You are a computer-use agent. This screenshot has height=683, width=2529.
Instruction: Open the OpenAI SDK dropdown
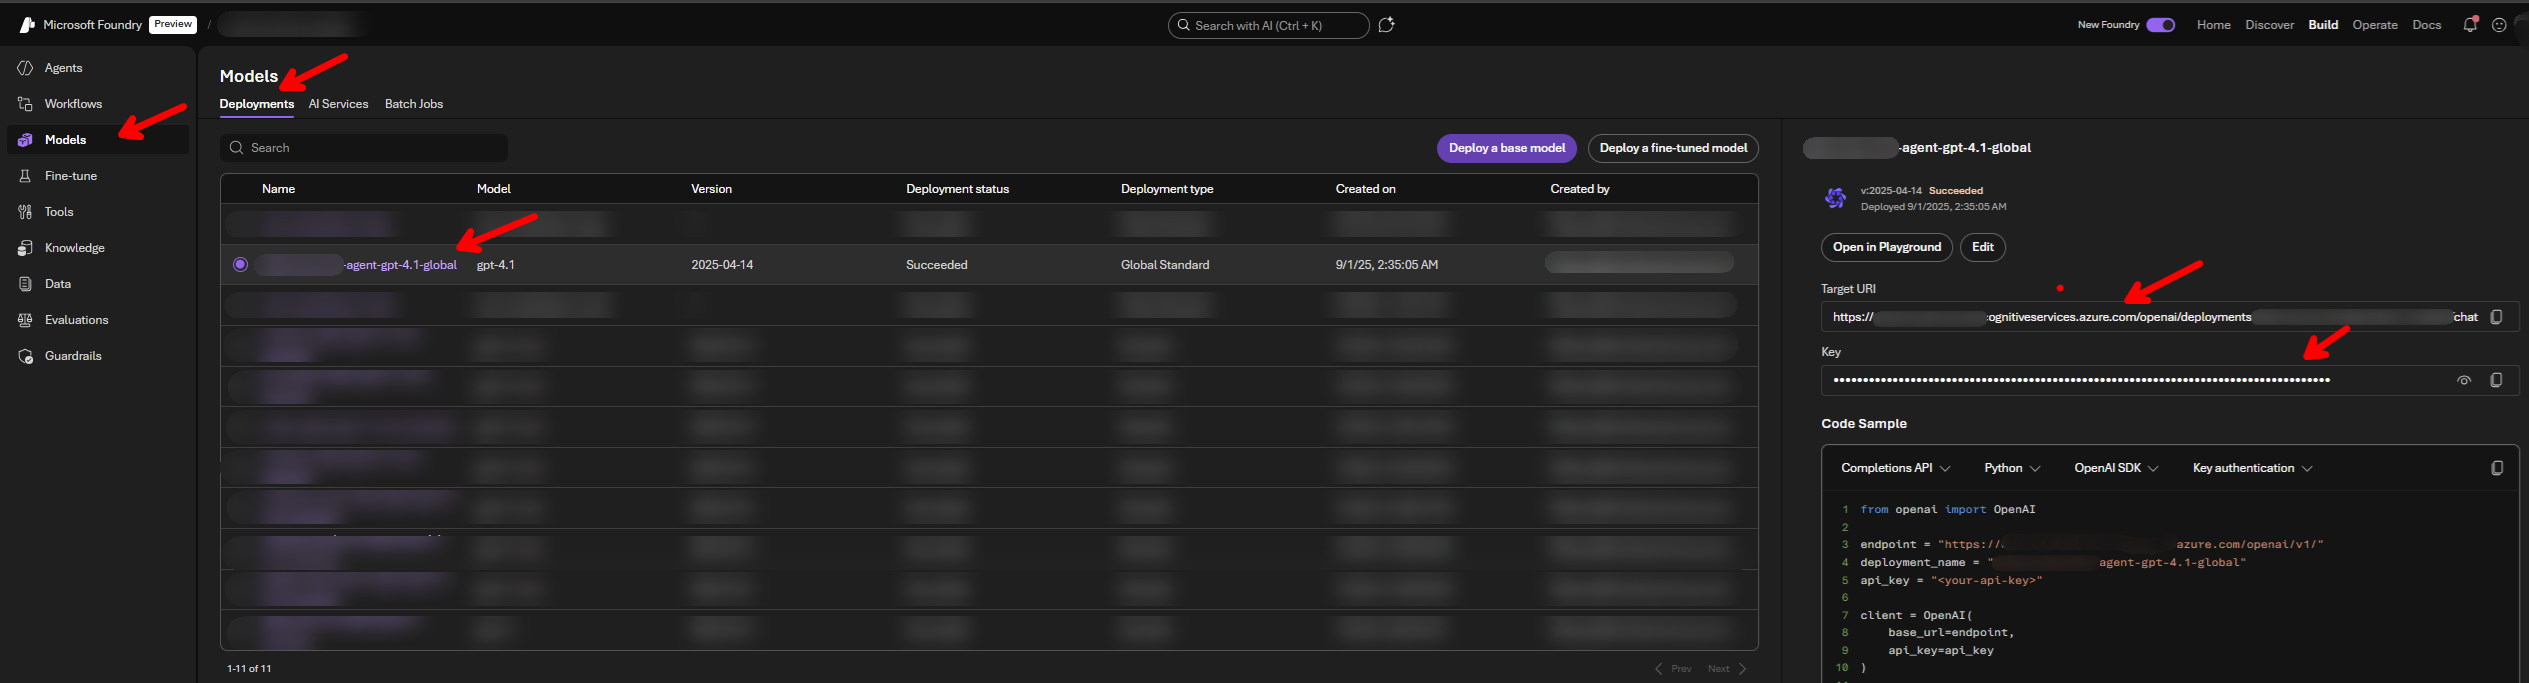coord(2115,468)
